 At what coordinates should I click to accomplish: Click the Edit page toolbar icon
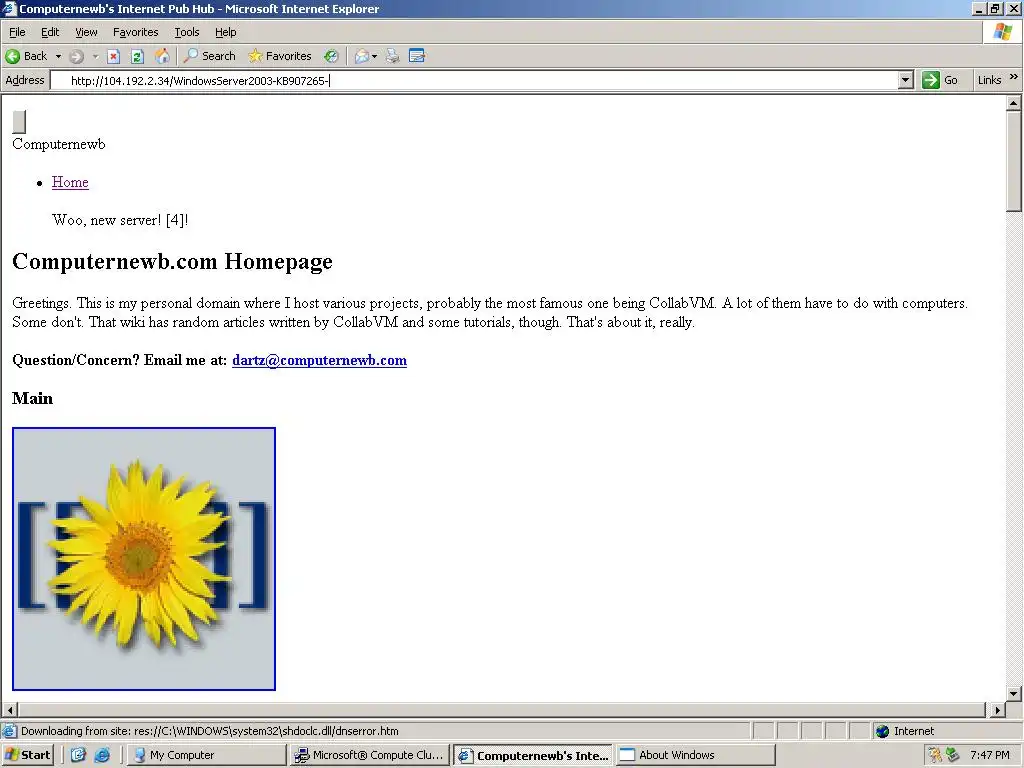click(x=417, y=56)
